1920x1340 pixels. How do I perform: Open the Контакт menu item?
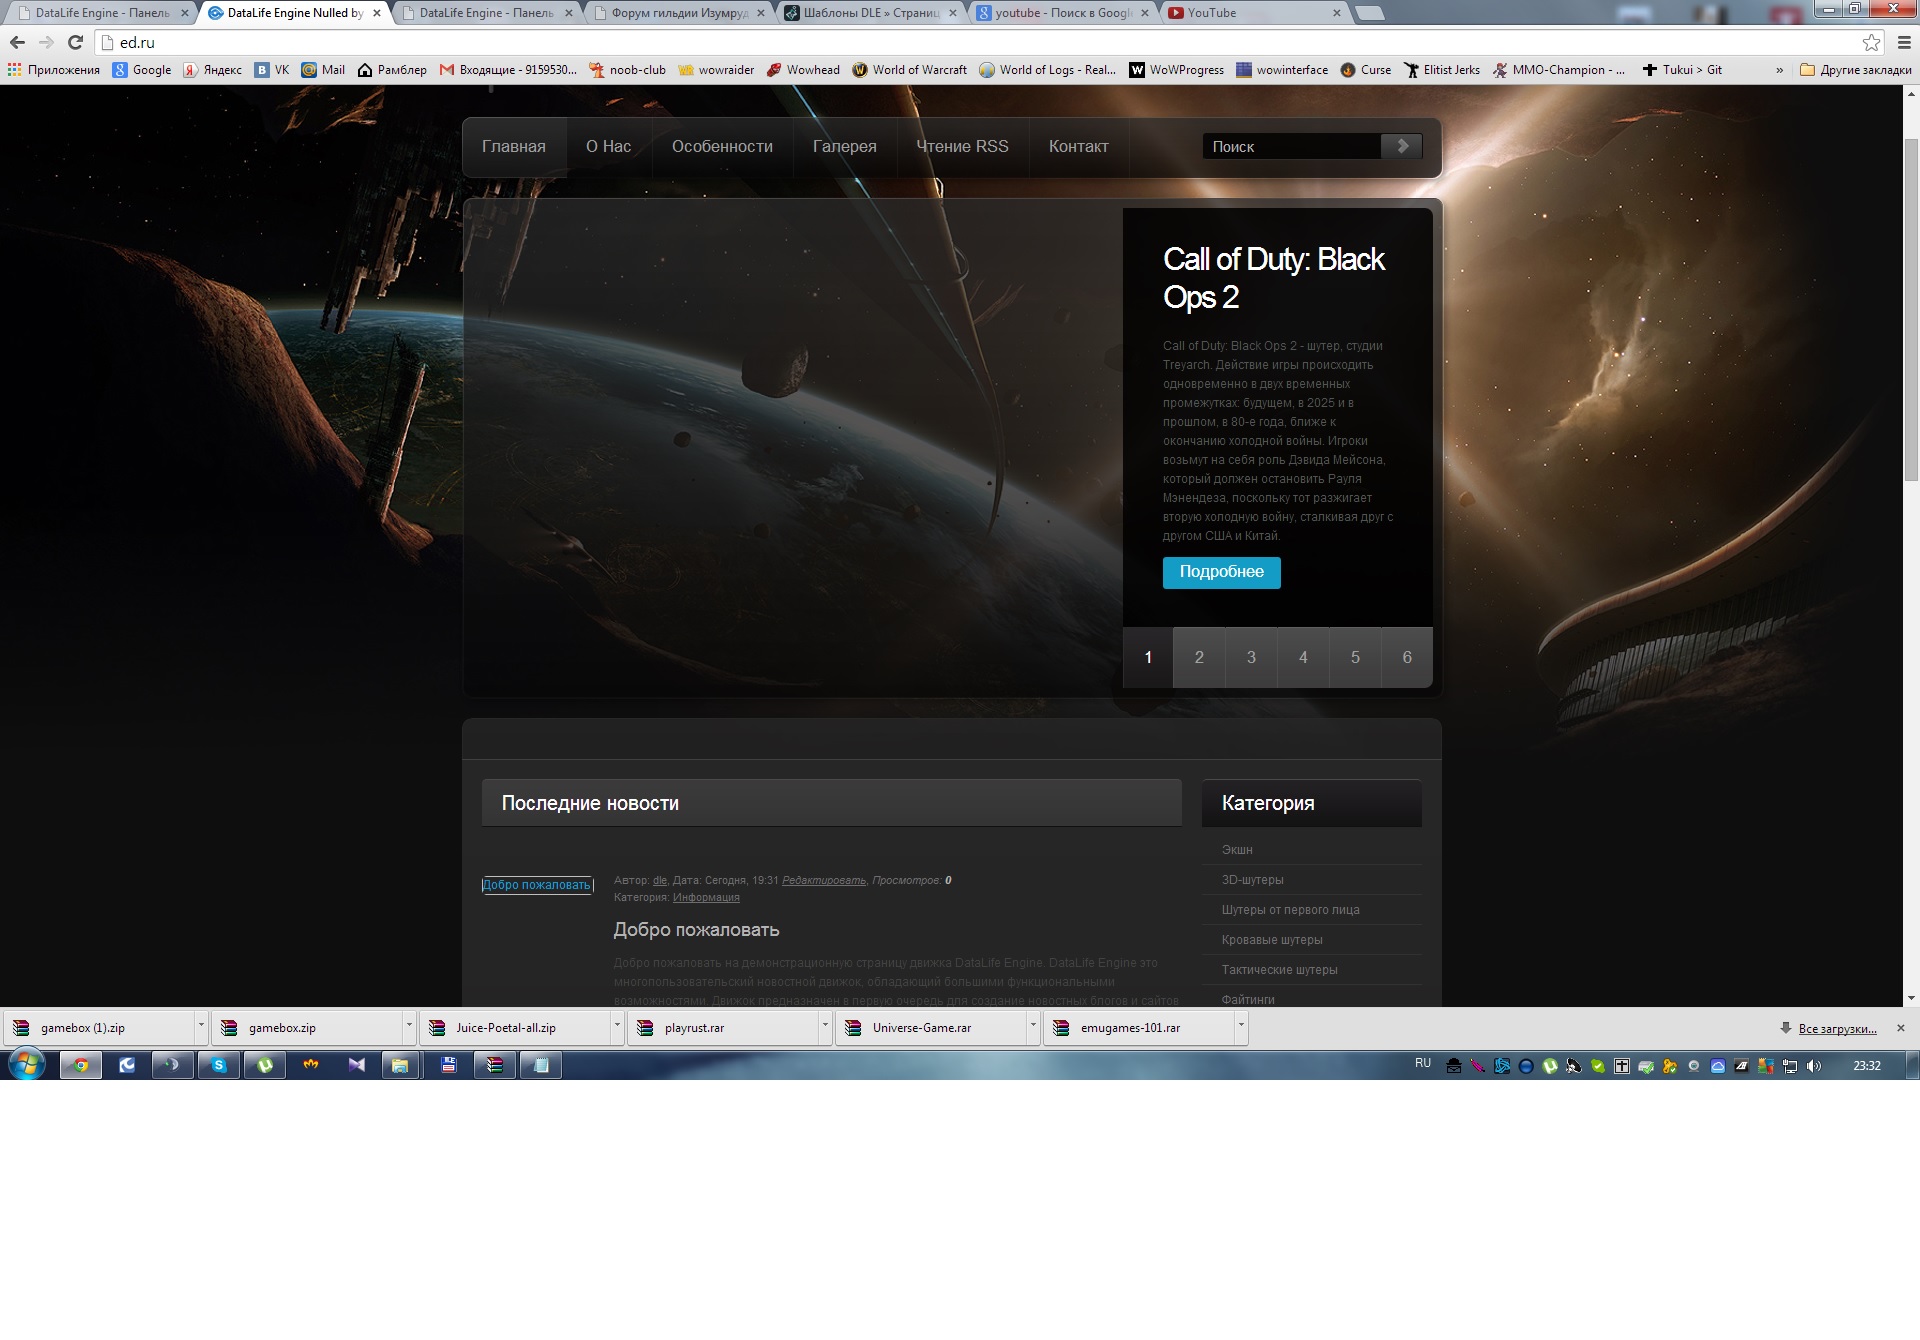[1078, 147]
